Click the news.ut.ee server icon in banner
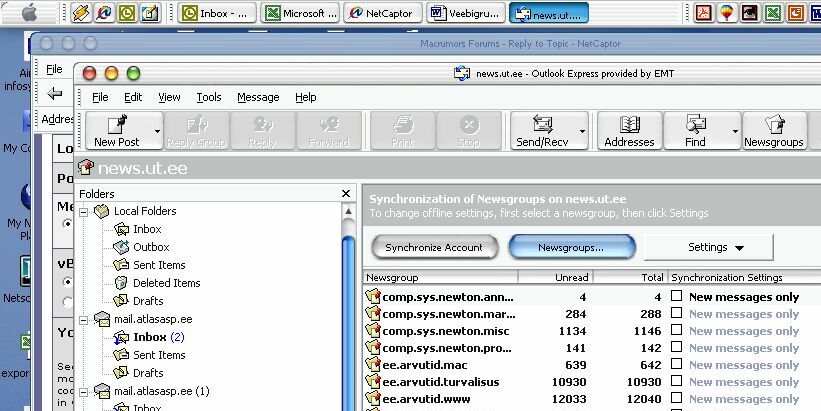Screen dimensions: 821x411 point(86,168)
